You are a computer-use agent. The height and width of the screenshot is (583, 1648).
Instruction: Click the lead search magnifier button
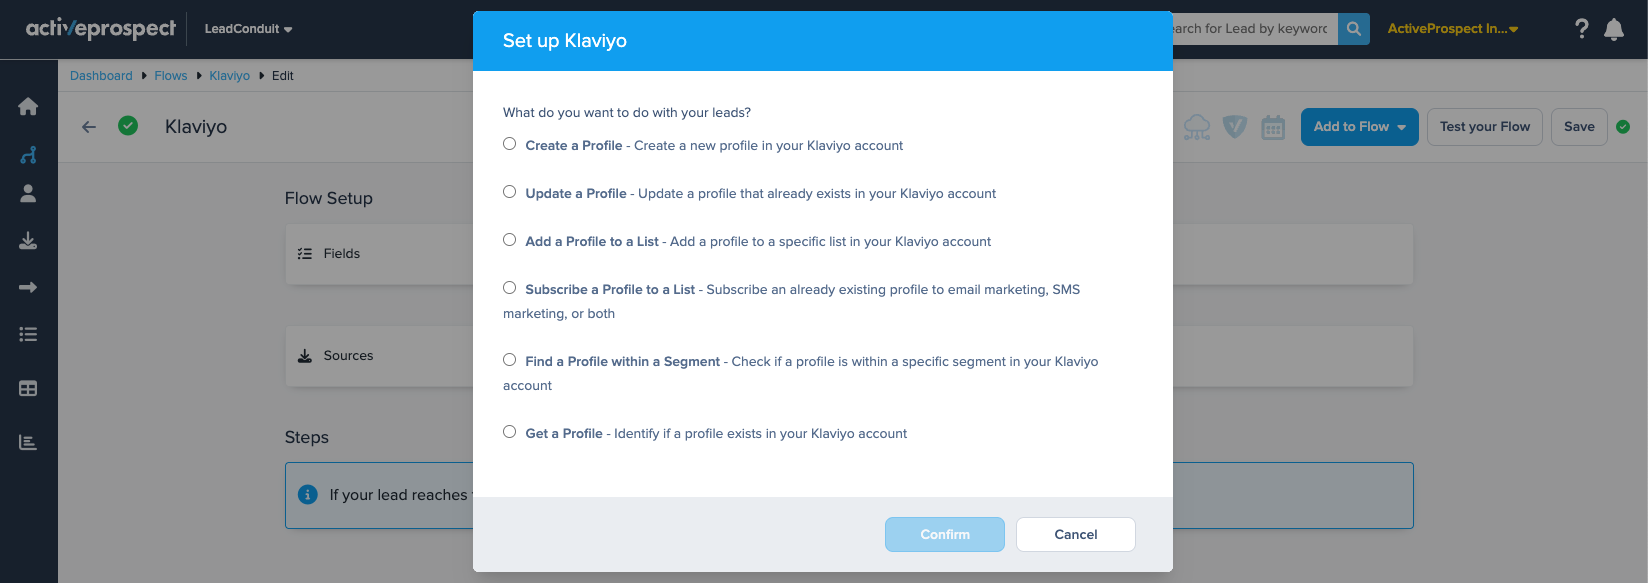click(1353, 29)
